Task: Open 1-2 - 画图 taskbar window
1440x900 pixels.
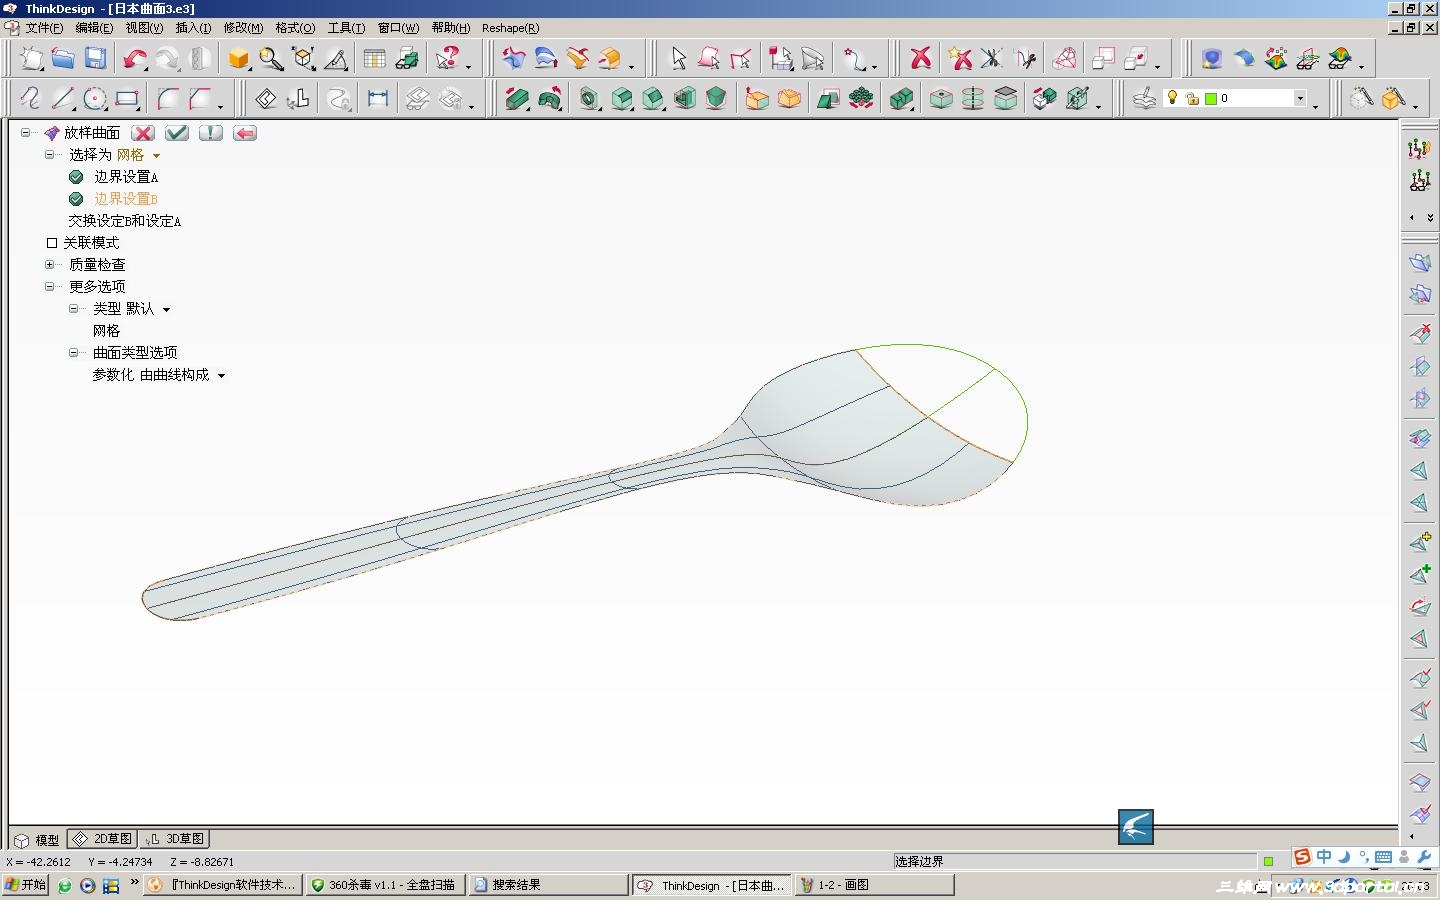Action: click(875, 885)
